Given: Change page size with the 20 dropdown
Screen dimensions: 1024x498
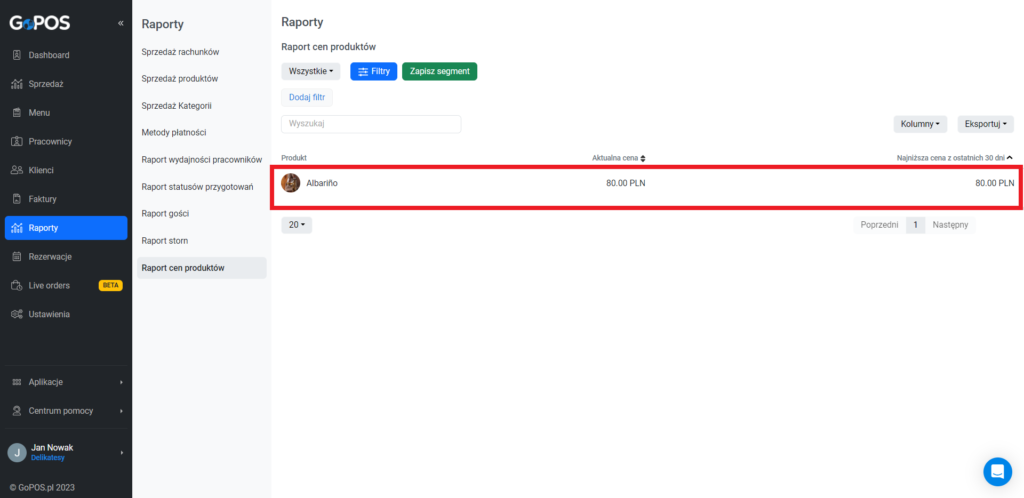Looking at the screenshot, I should click(x=296, y=225).
